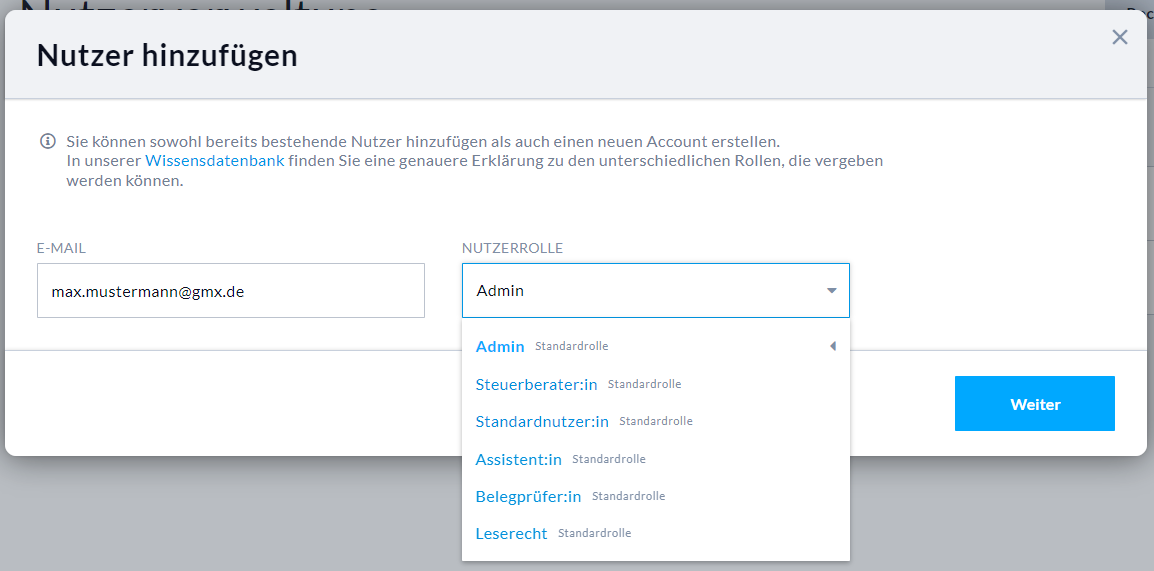Click the Standardrolle tag next to Leserecht

594,533
